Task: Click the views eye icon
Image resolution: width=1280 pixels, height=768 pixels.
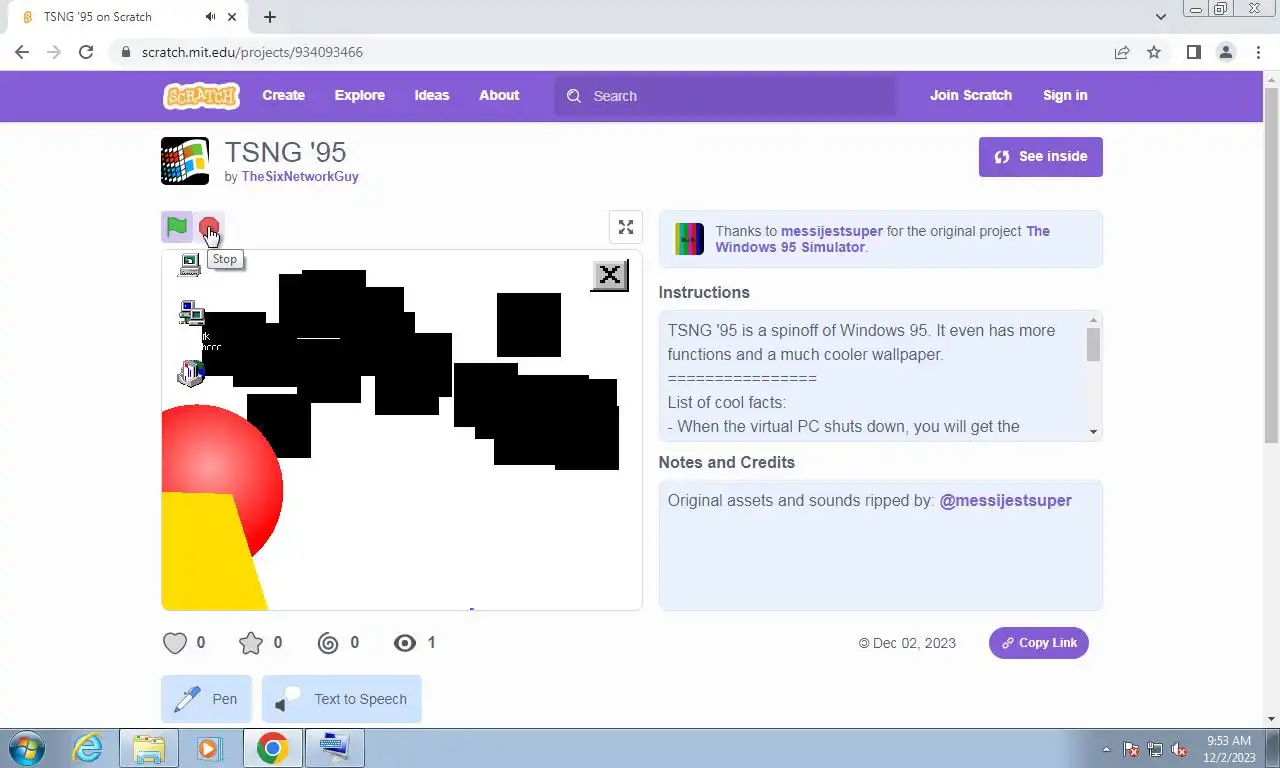Action: [x=405, y=643]
